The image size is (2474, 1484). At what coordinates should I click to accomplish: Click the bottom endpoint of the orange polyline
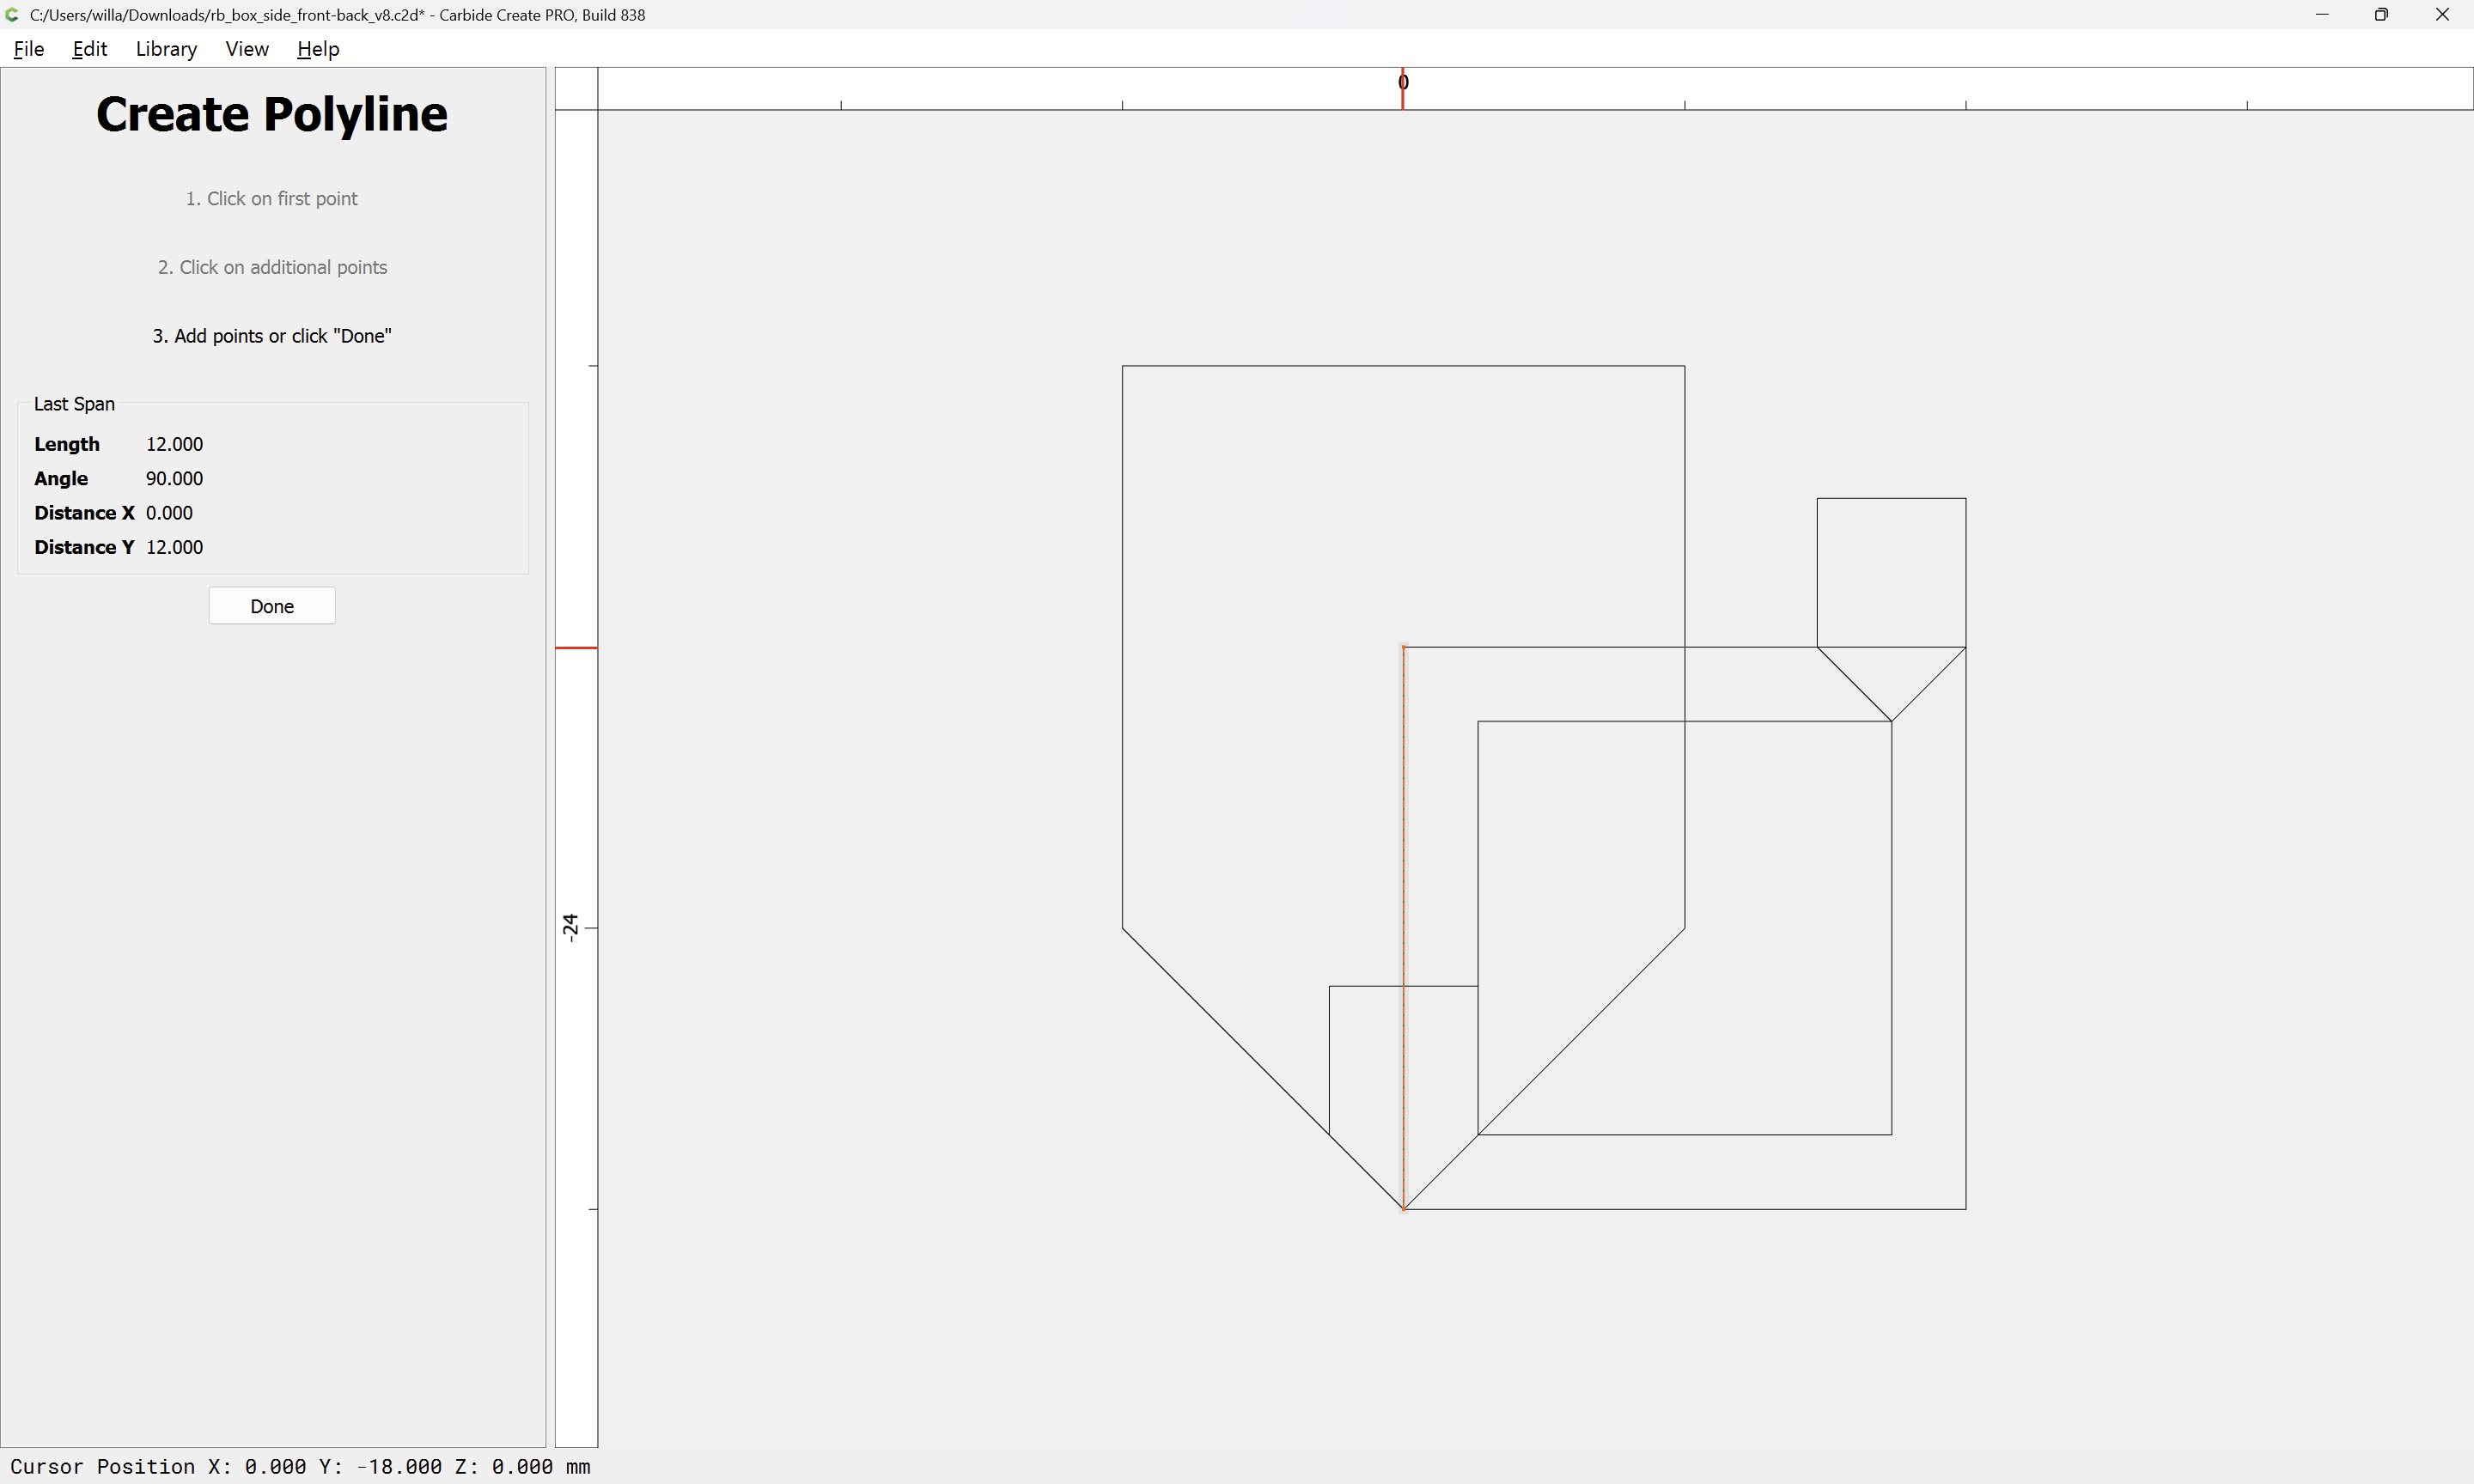[1403, 1209]
